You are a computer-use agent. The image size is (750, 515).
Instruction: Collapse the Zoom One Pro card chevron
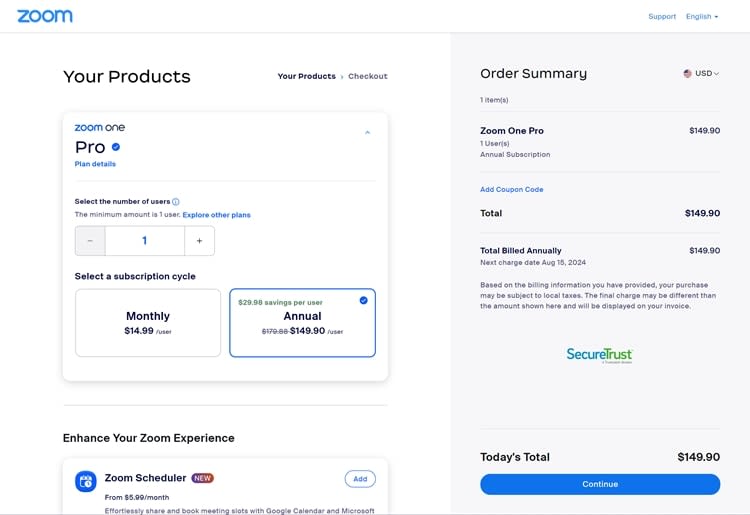[x=367, y=132]
